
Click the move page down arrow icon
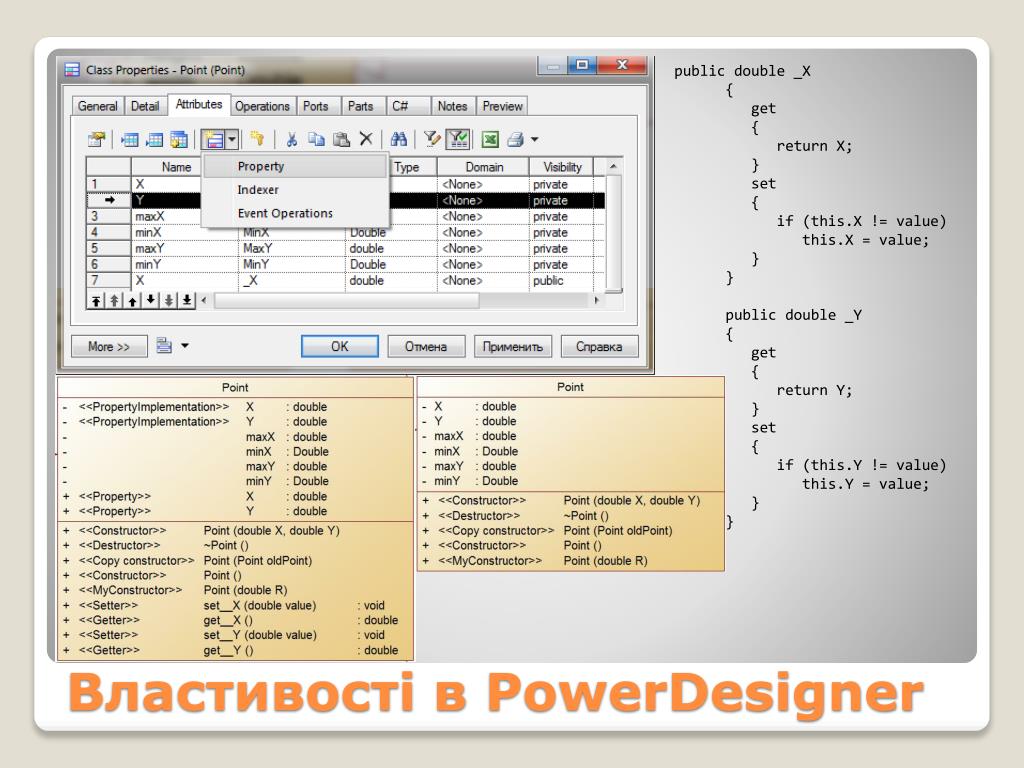click(x=168, y=300)
